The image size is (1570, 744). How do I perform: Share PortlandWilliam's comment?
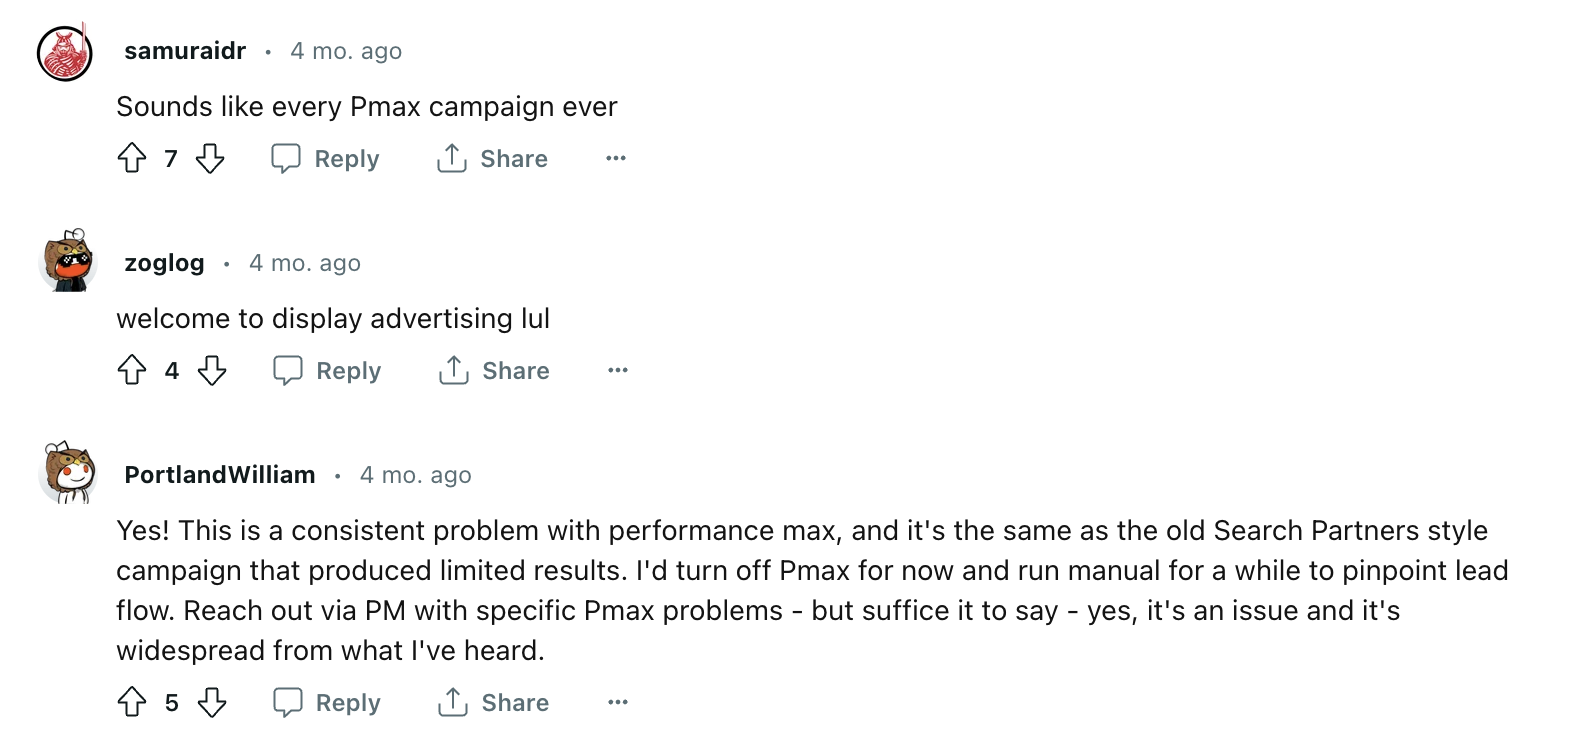(x=494, y=702)
